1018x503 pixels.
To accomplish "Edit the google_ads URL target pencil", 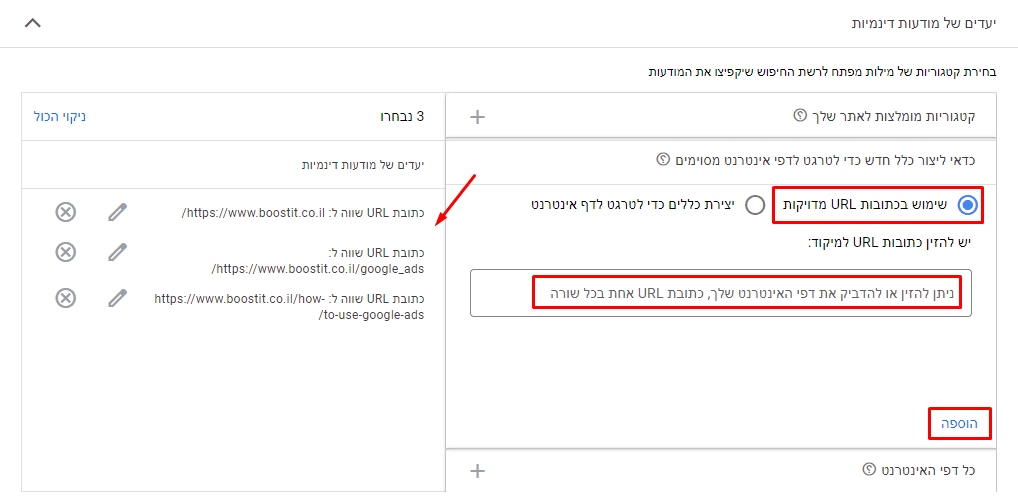I will coord(118,252).
